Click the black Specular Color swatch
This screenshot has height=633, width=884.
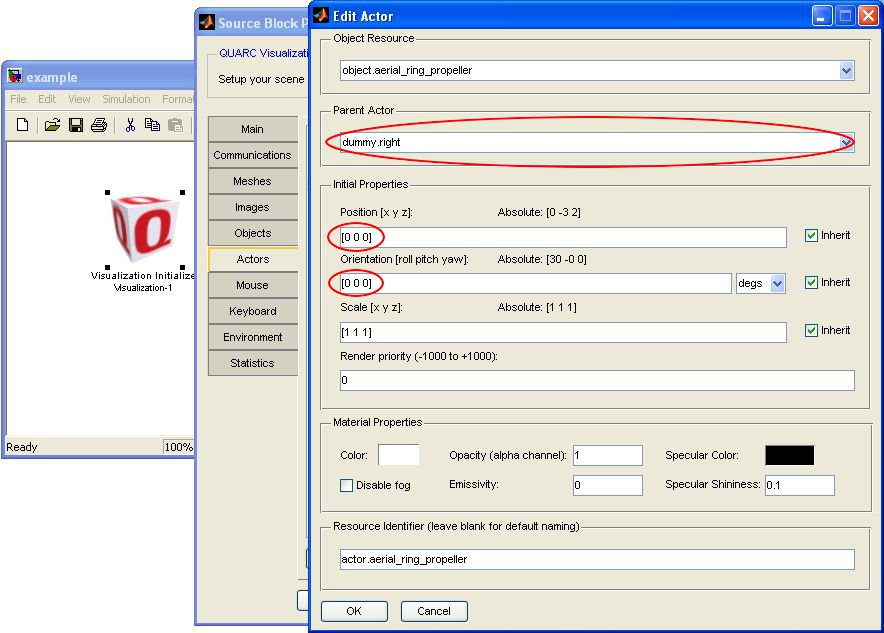[x=789, y=456]
